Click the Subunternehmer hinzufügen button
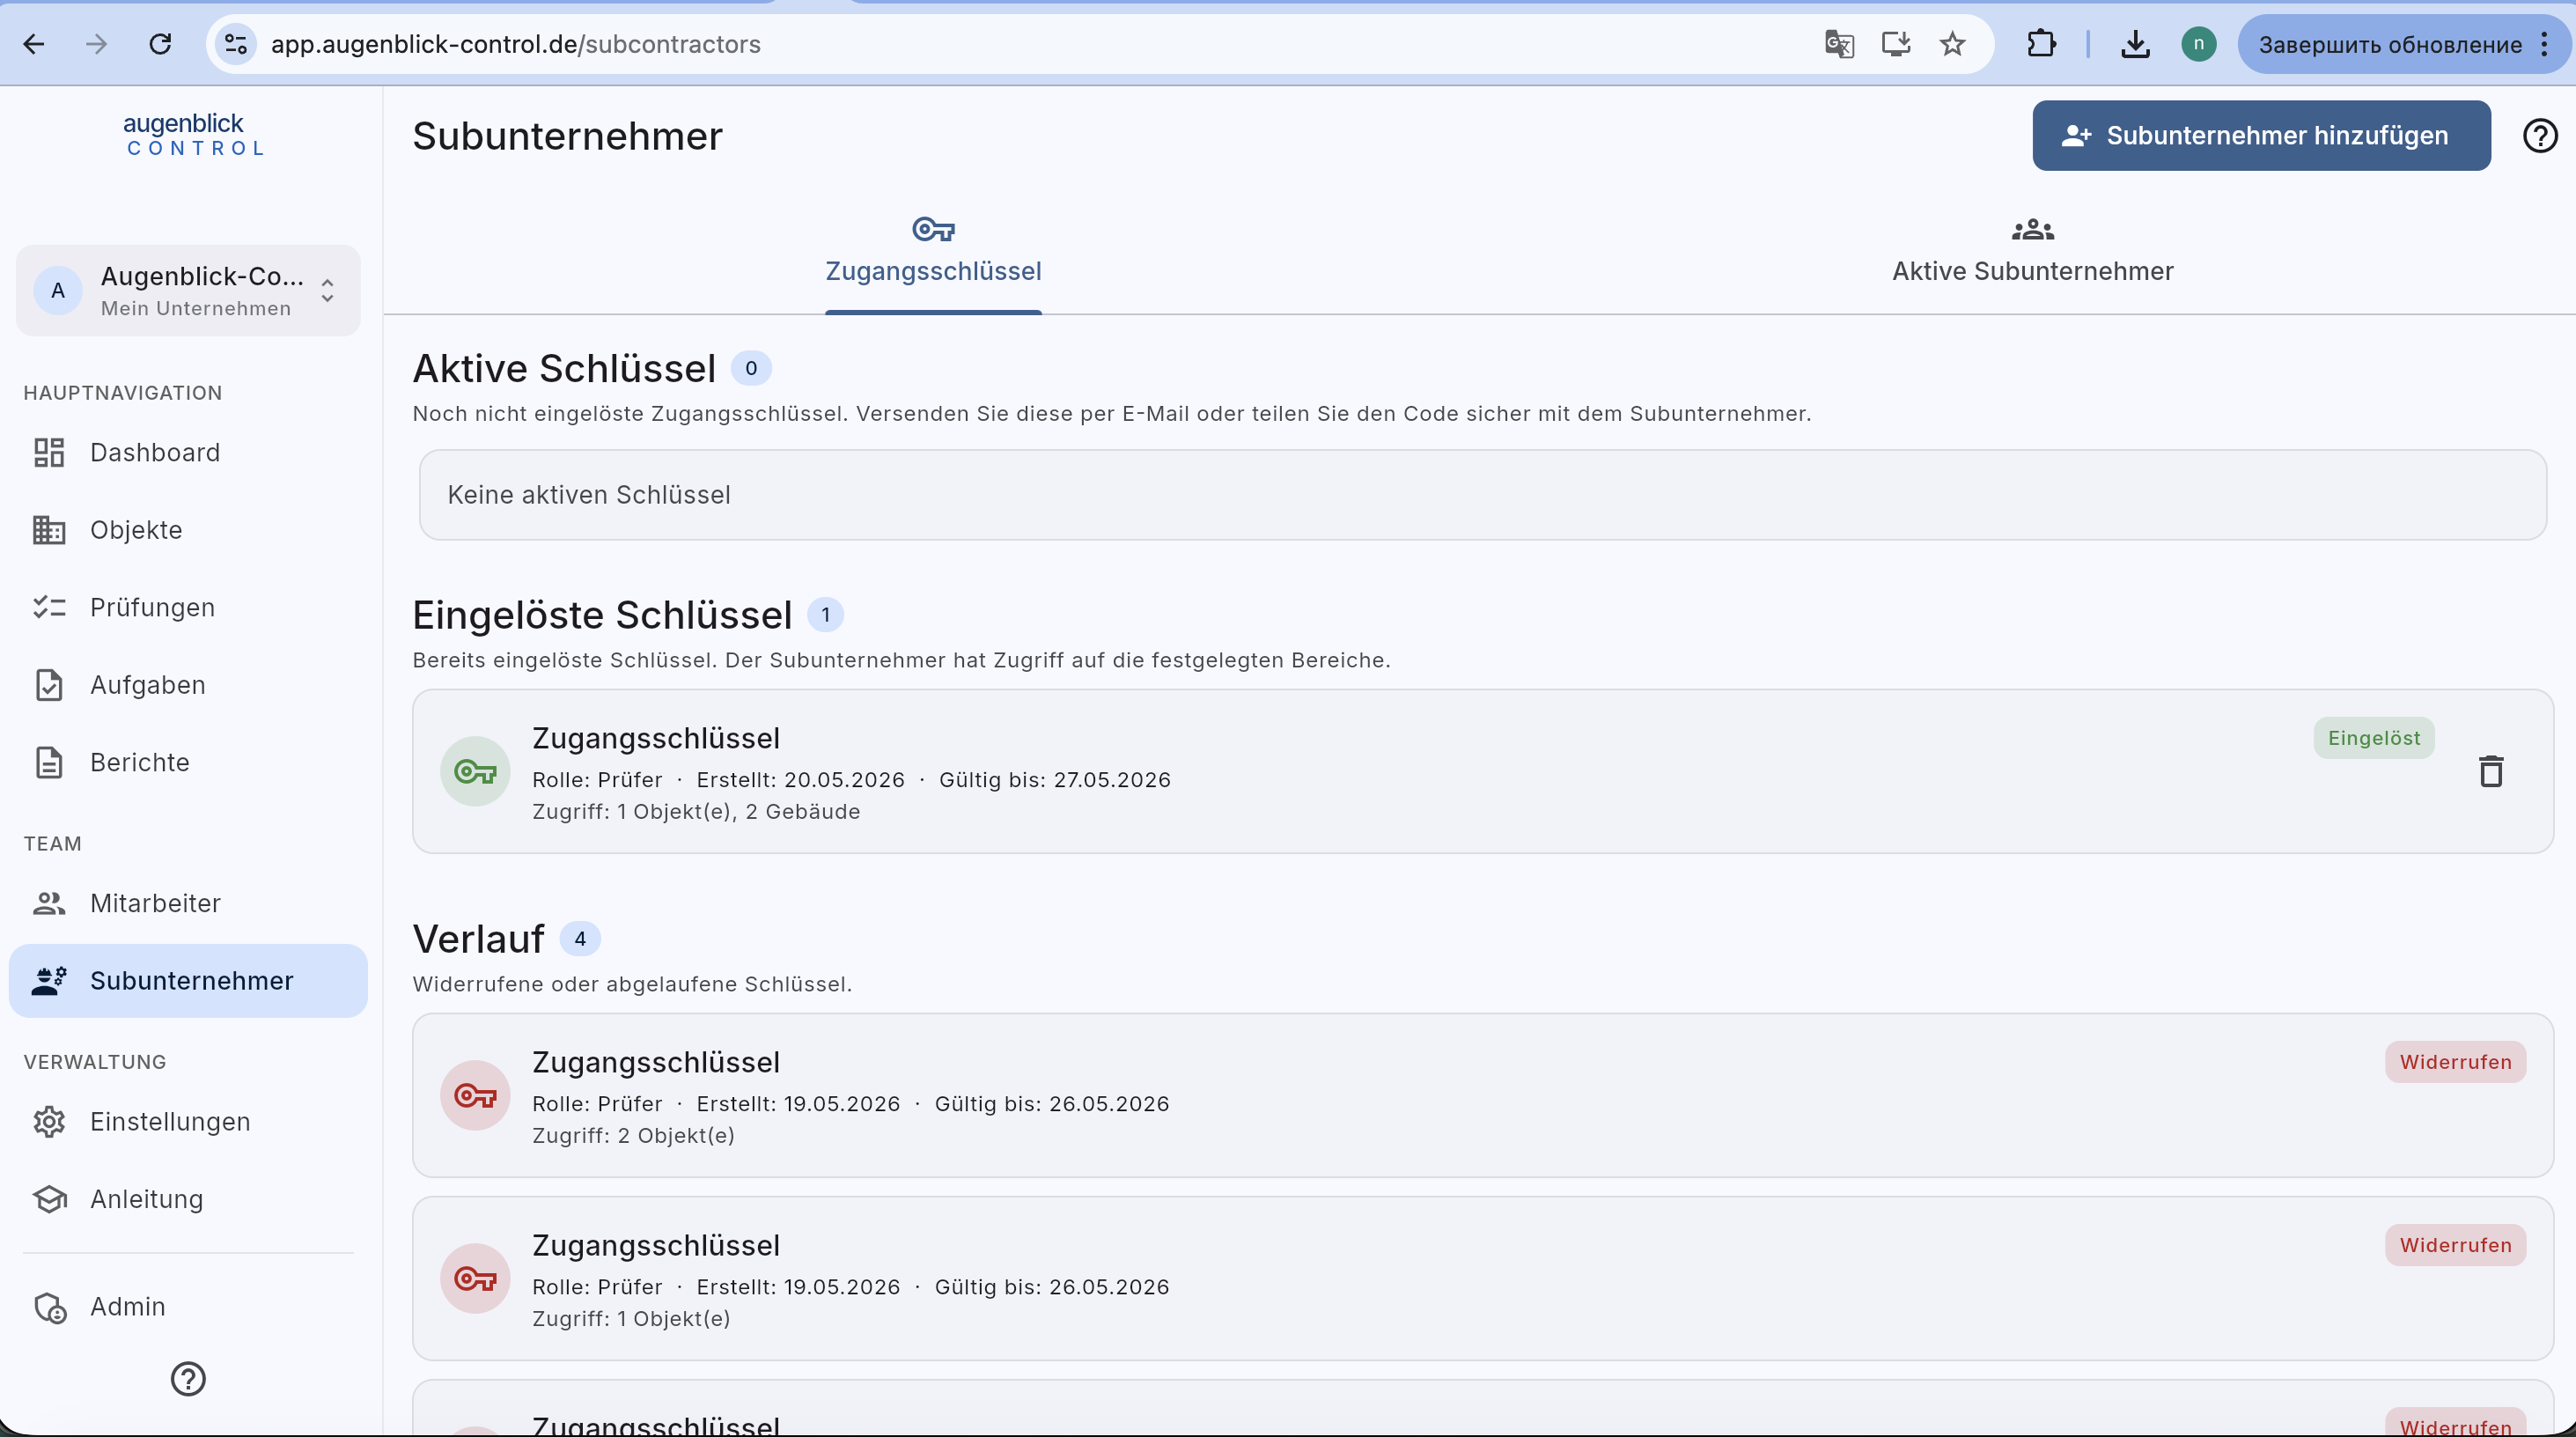2576x1437 pixels. [2261, 135]
